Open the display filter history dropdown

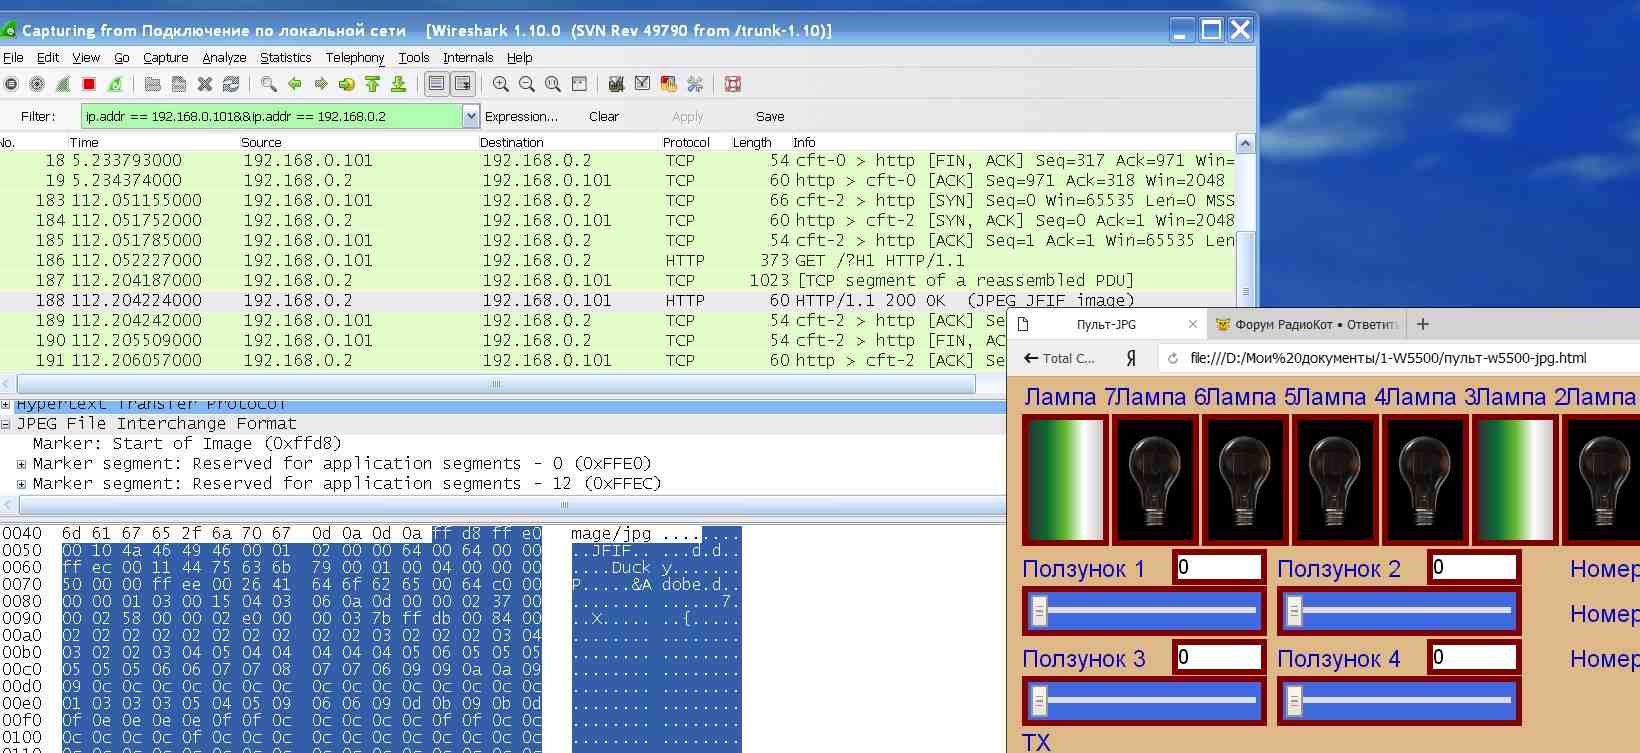[x=471, y=117]
